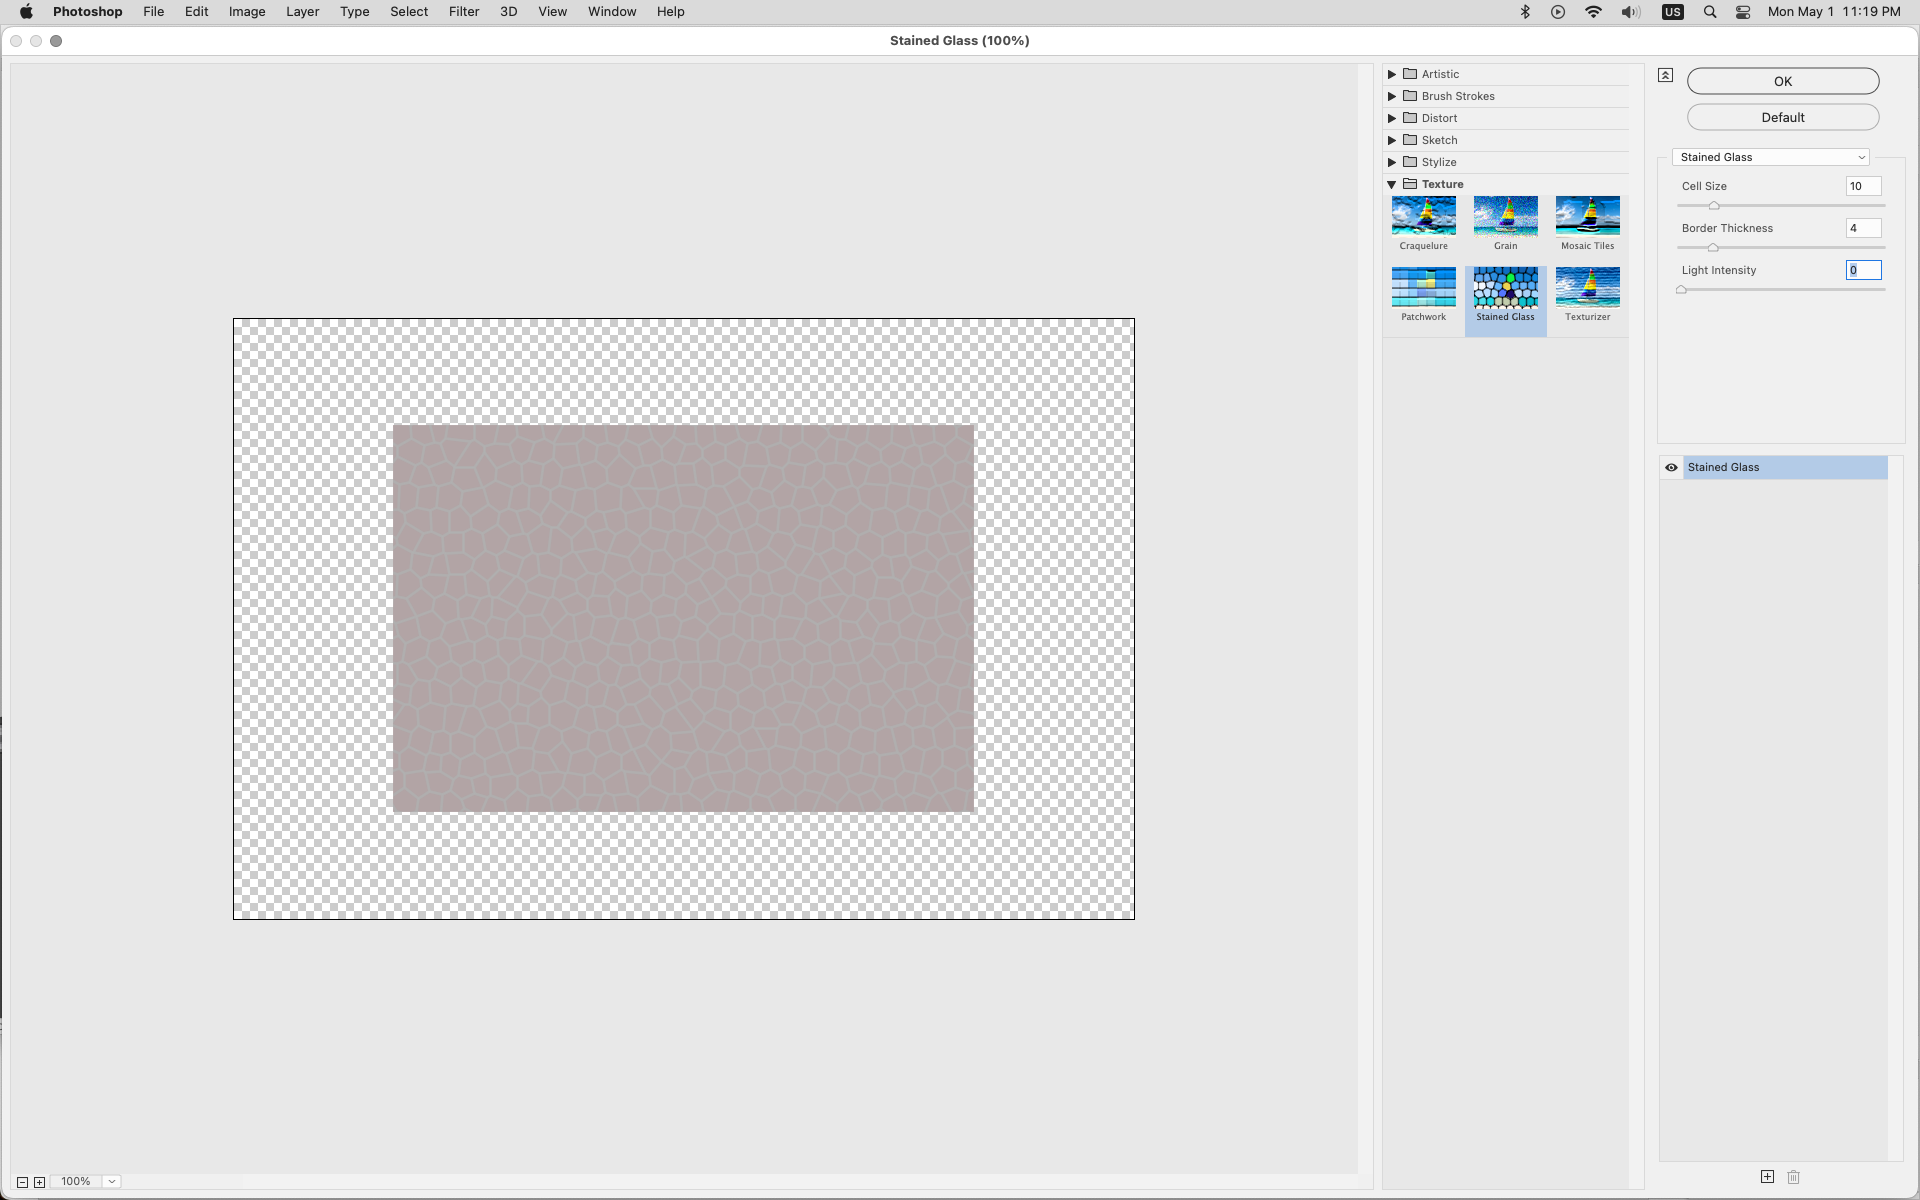1920x1200 pixels.
Task: Select the Grain filter thumbnail
Action: pyautogui.click(x=1504, y=215)
